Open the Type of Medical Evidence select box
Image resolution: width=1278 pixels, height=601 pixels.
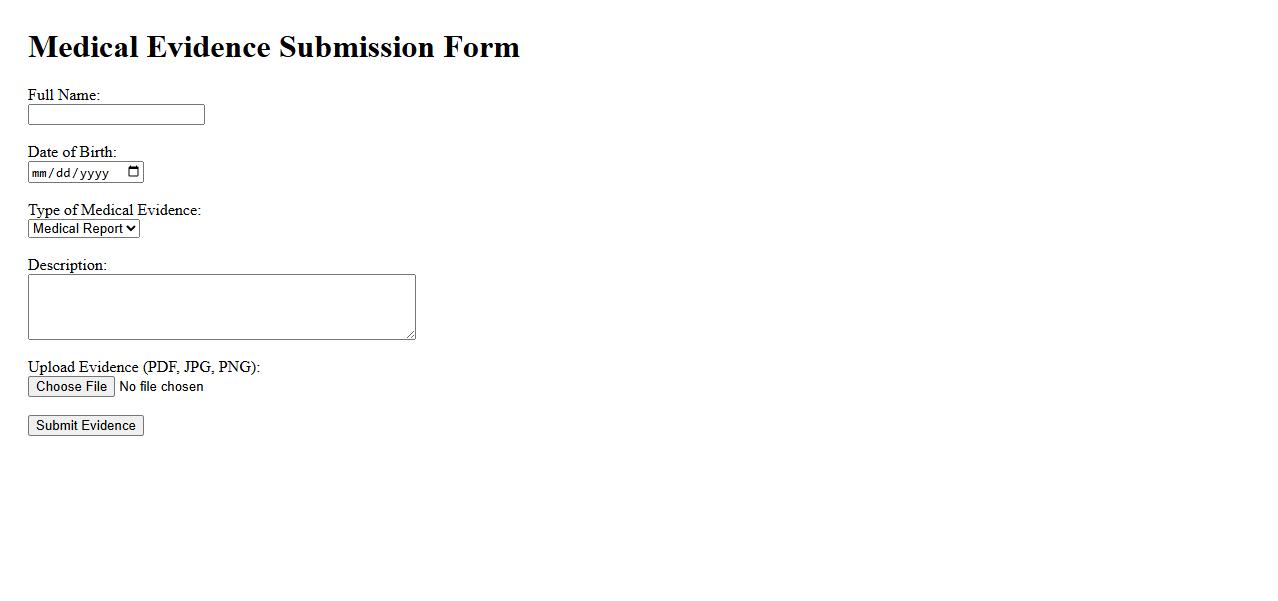click(84, 229)
